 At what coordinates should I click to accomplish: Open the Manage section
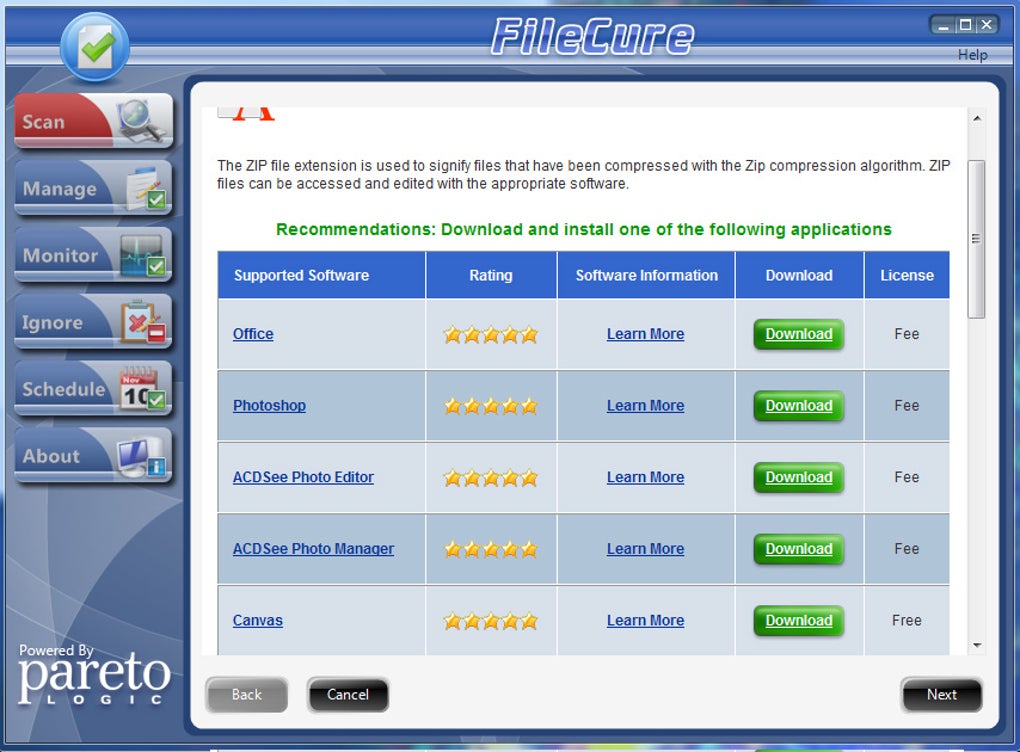[x=94, y=188]
